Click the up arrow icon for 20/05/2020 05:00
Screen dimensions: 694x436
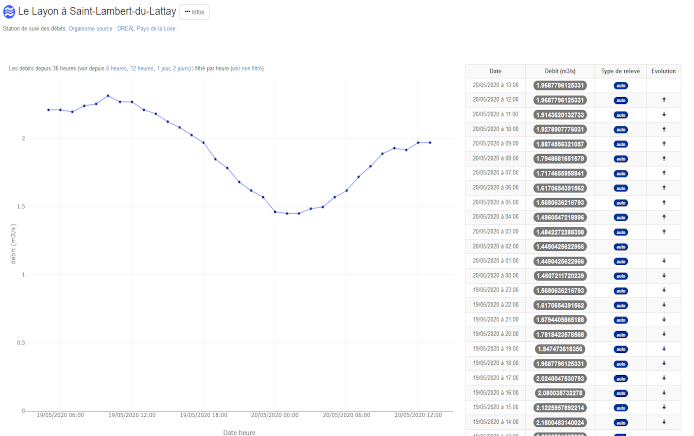coord(664,202)
